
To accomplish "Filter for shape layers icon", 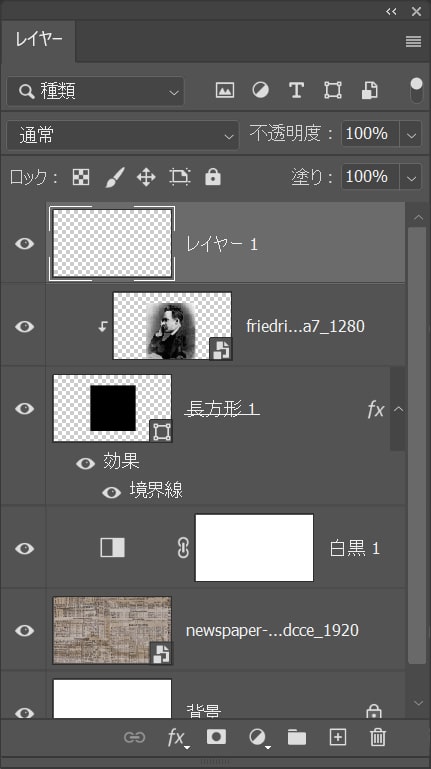I will [x=332, y=90].
